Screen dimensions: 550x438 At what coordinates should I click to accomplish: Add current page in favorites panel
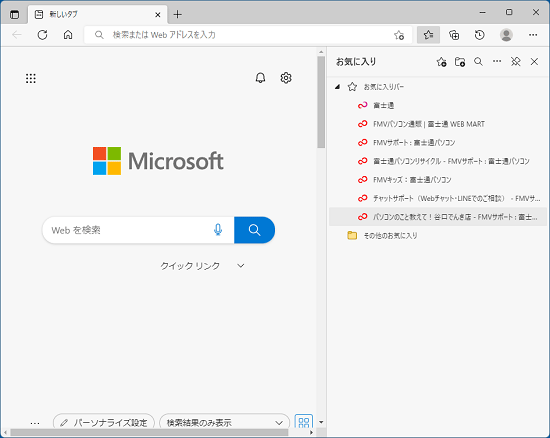tap(441, 62)
